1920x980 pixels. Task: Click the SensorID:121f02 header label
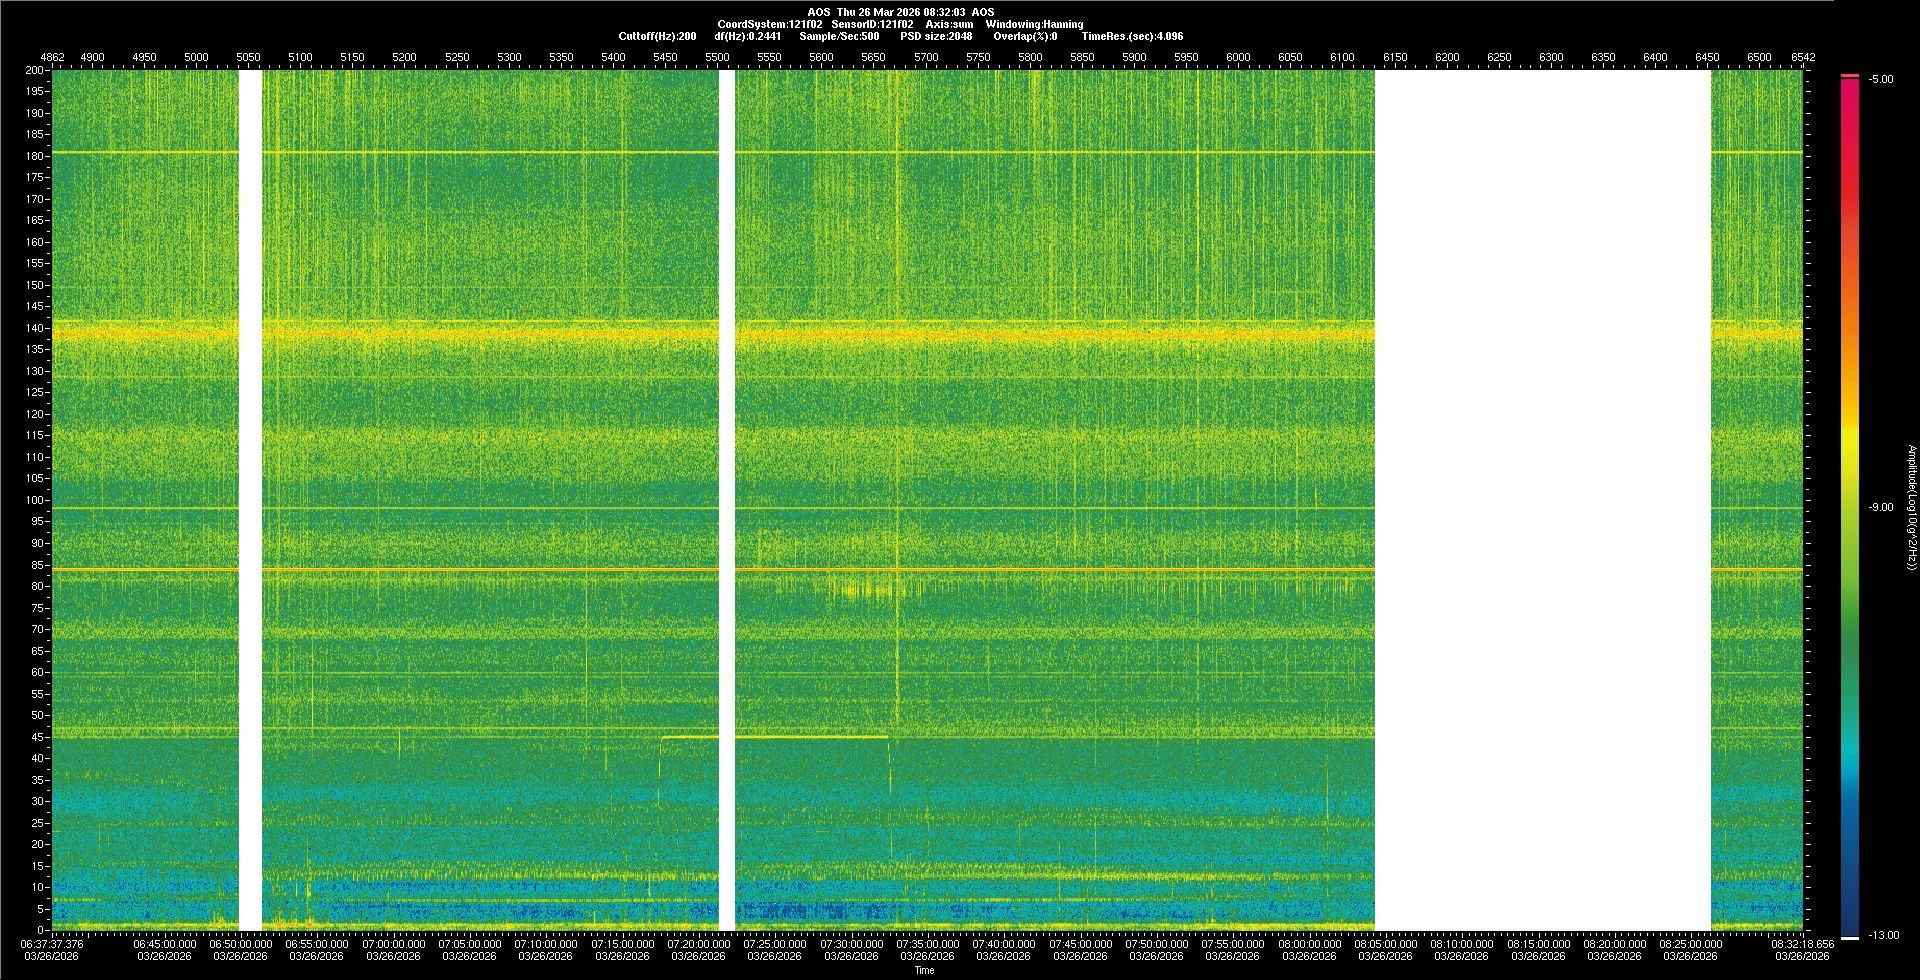click(872, 24)
